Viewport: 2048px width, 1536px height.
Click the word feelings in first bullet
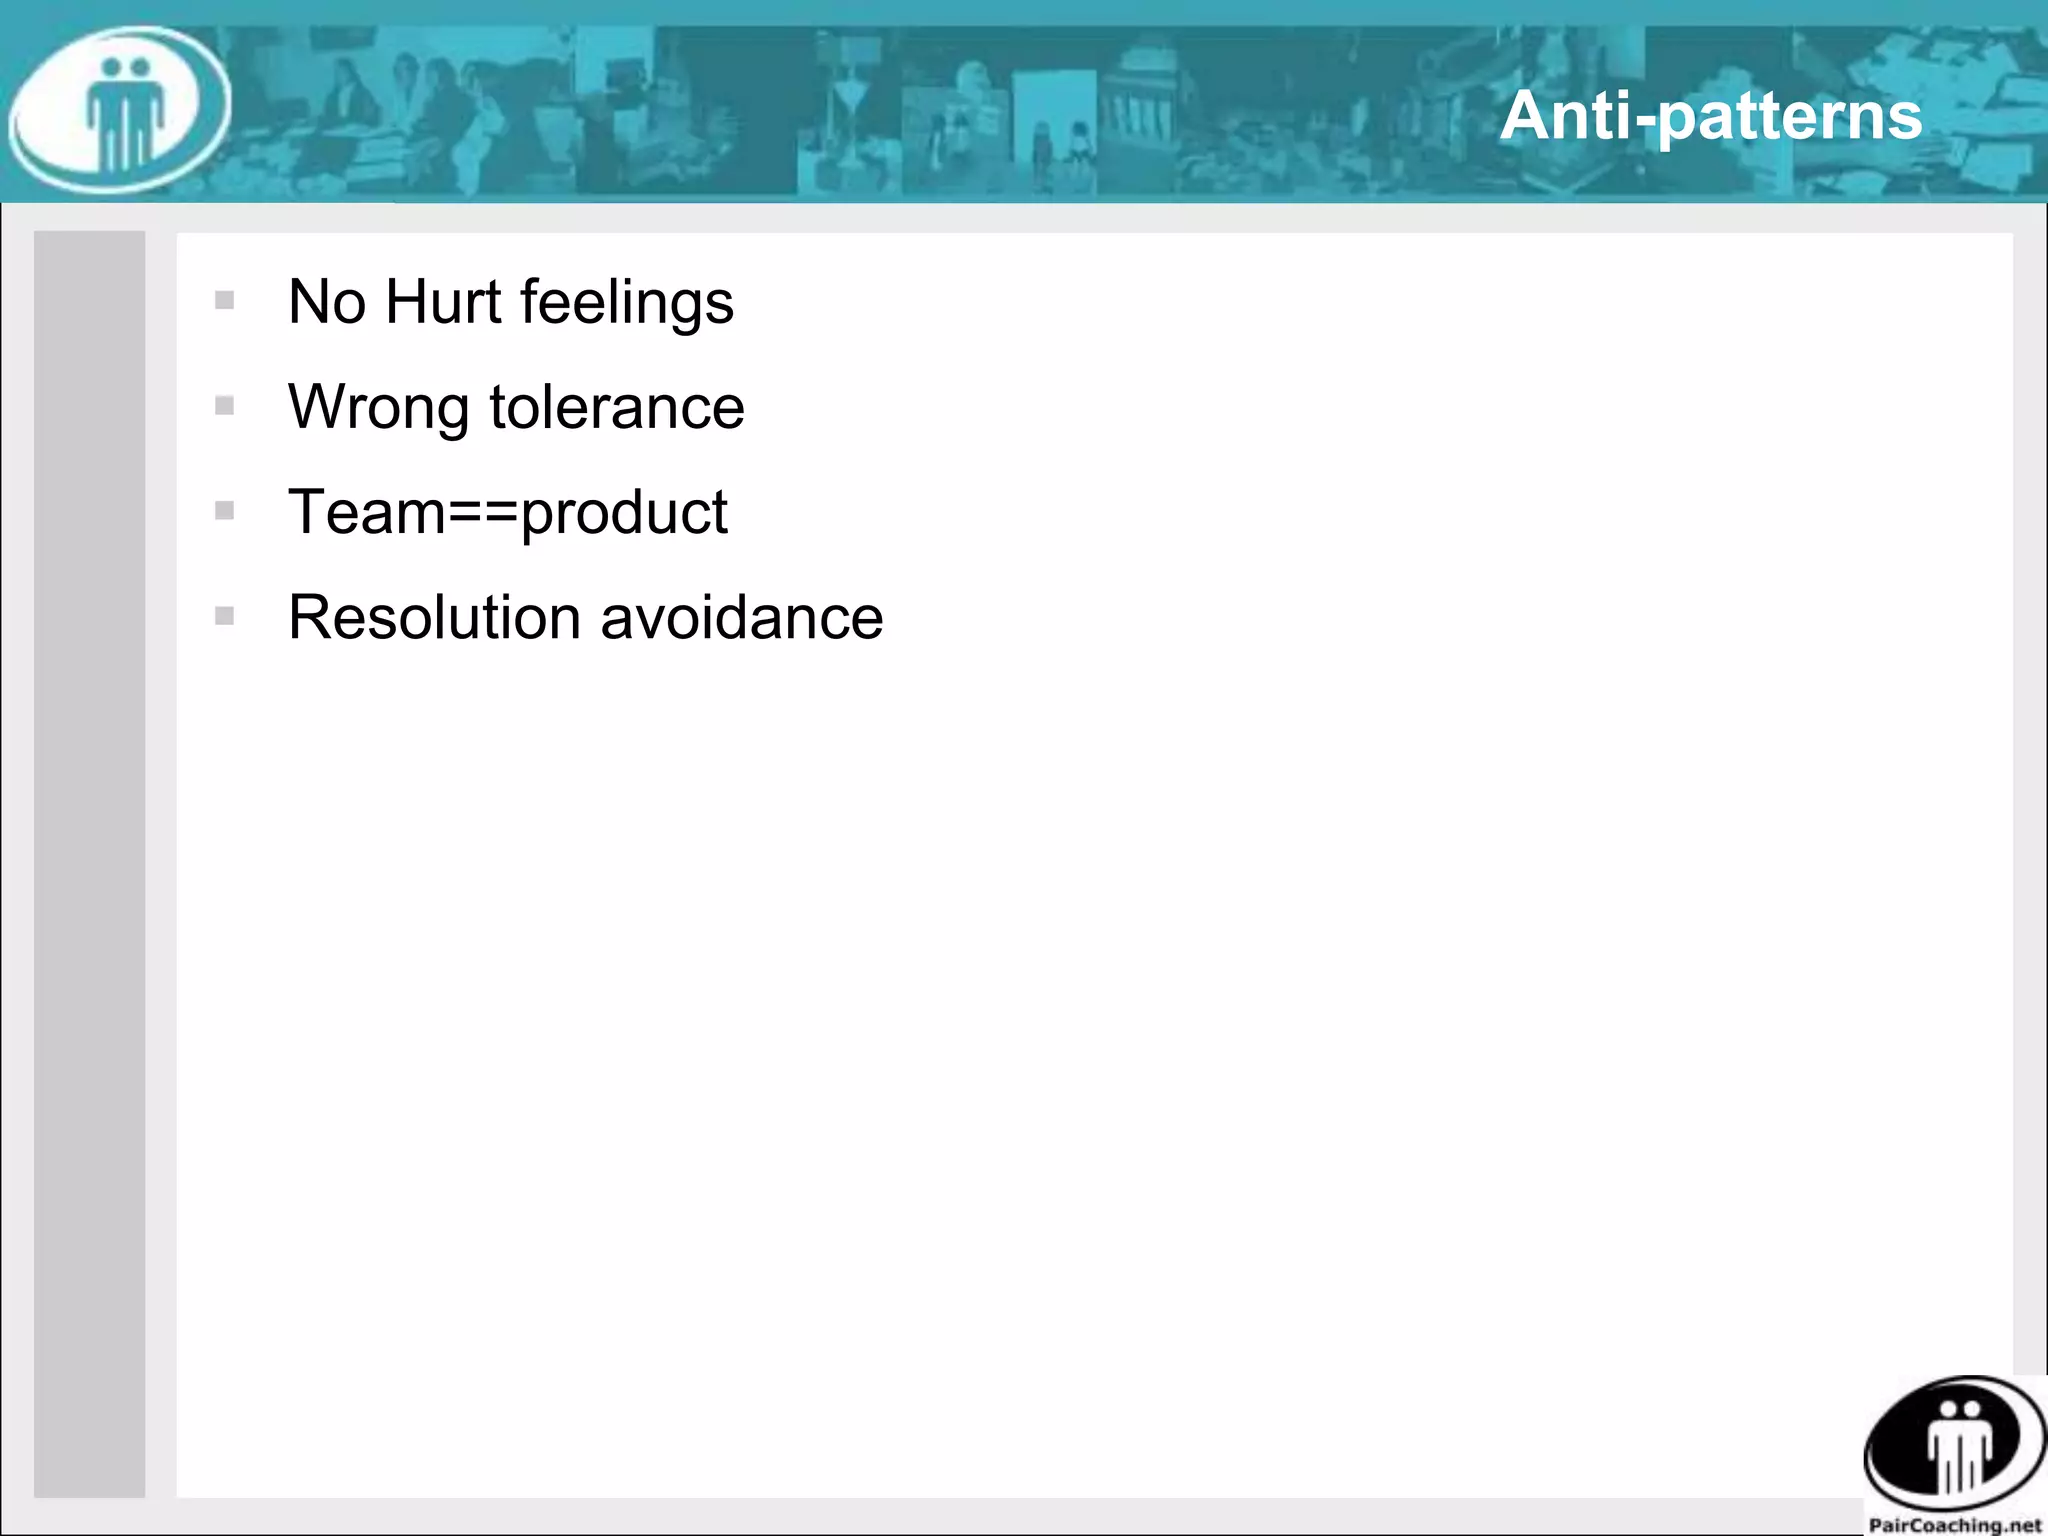(x=626, y=303)
